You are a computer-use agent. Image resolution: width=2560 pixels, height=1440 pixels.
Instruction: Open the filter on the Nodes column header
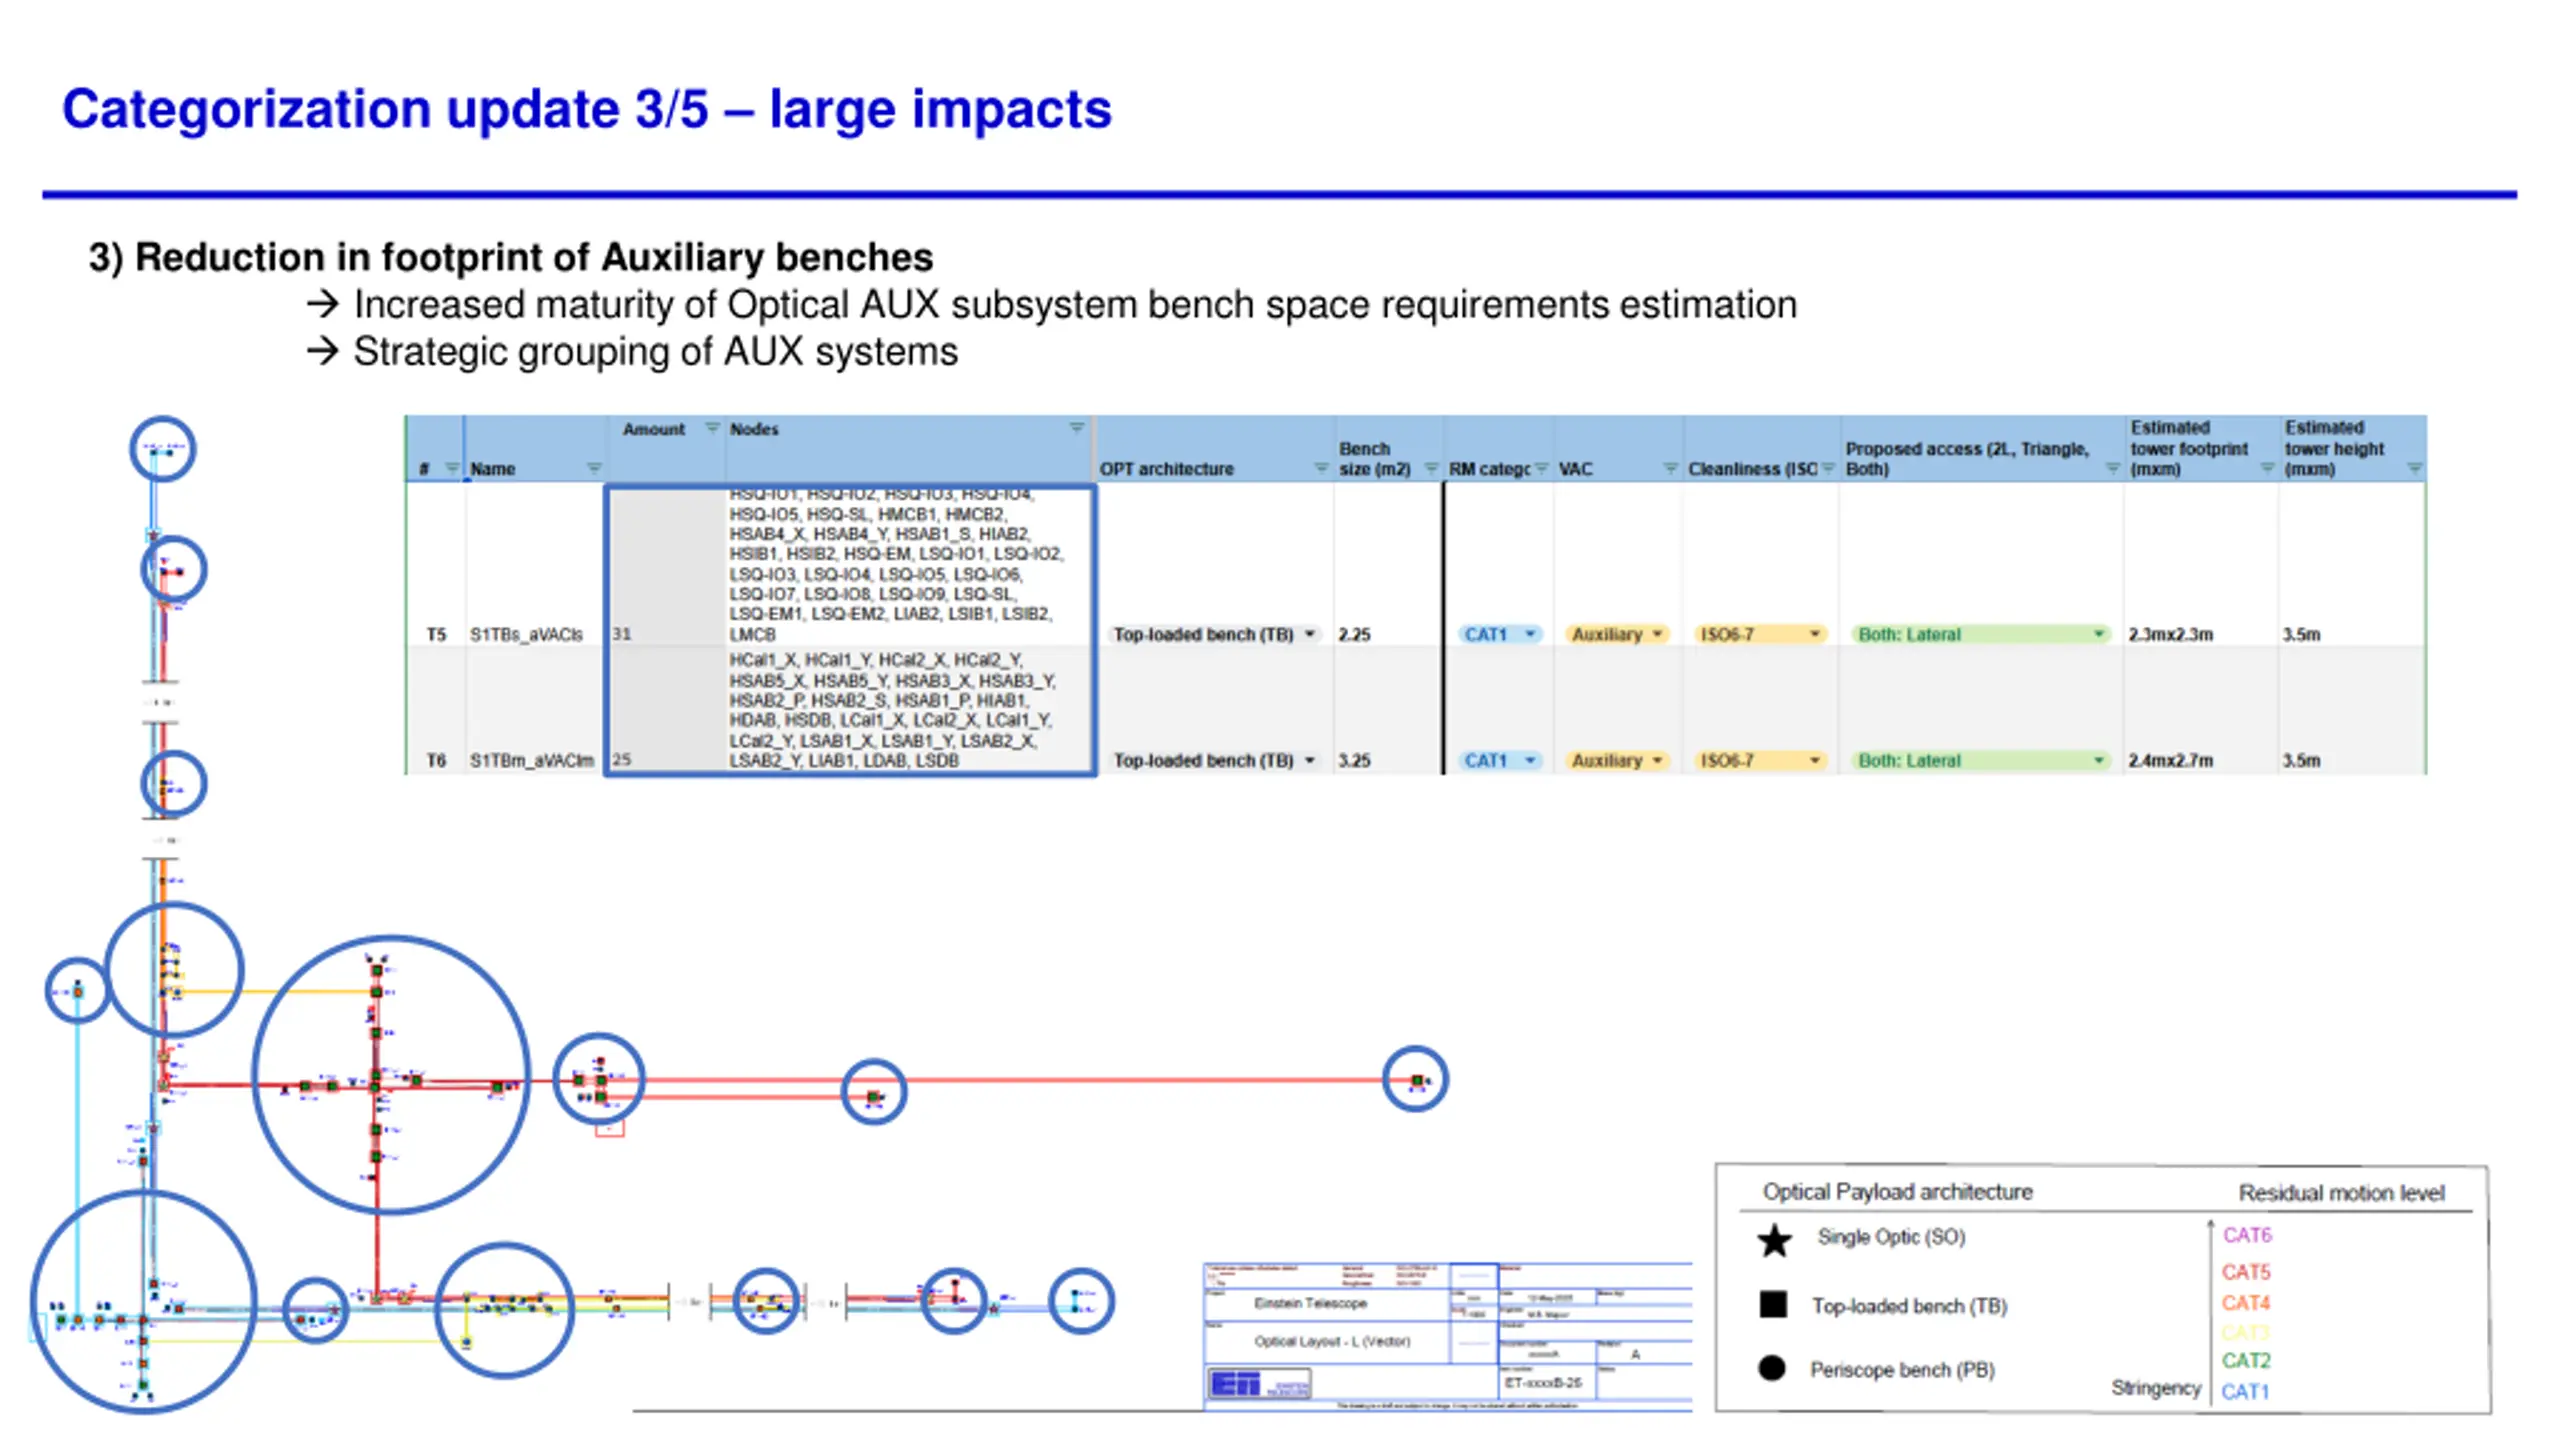pos(1077,428)
